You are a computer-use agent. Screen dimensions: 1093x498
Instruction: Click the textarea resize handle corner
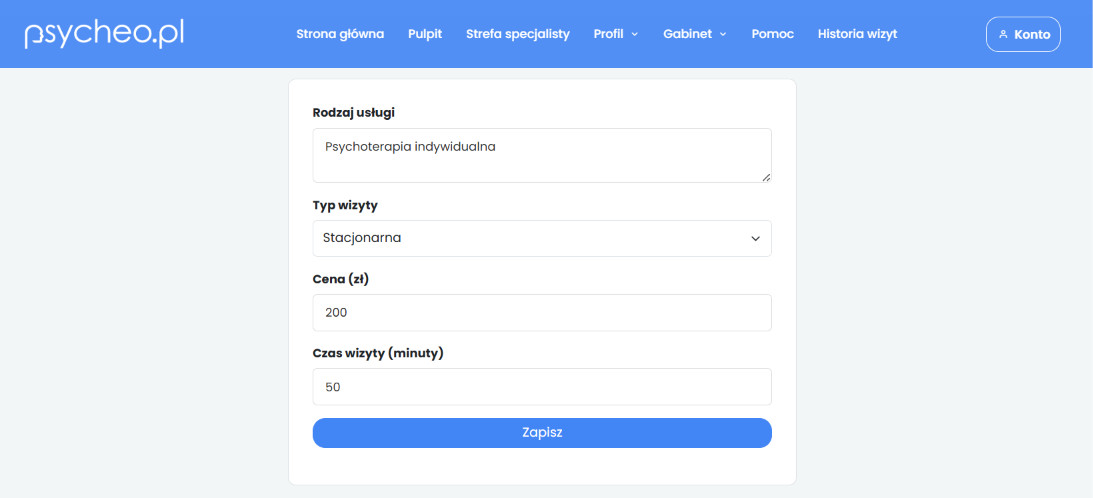tap(766, 177)
